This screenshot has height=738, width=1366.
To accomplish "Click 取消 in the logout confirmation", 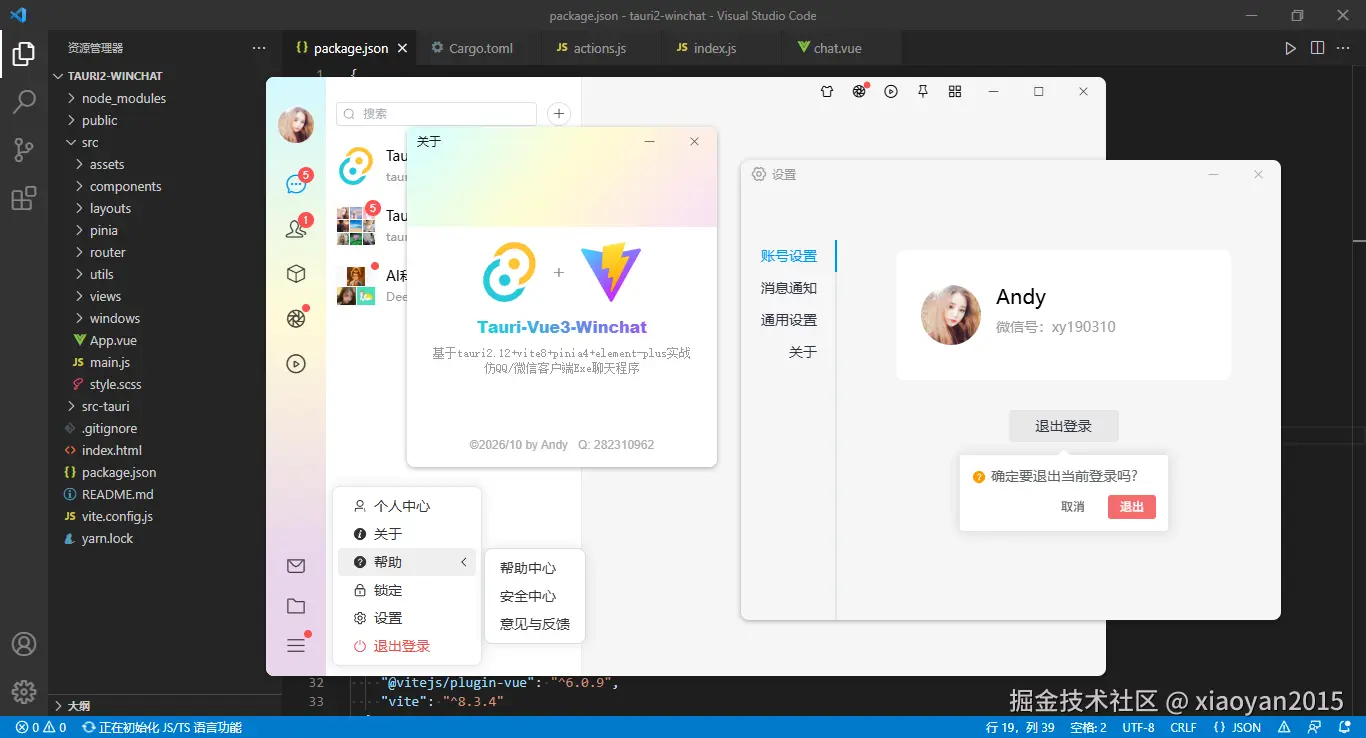I will click(x=1073, y=507).
